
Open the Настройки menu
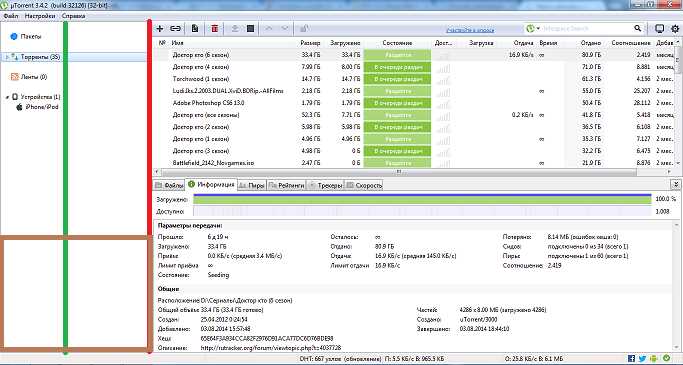tap(40, 16)
